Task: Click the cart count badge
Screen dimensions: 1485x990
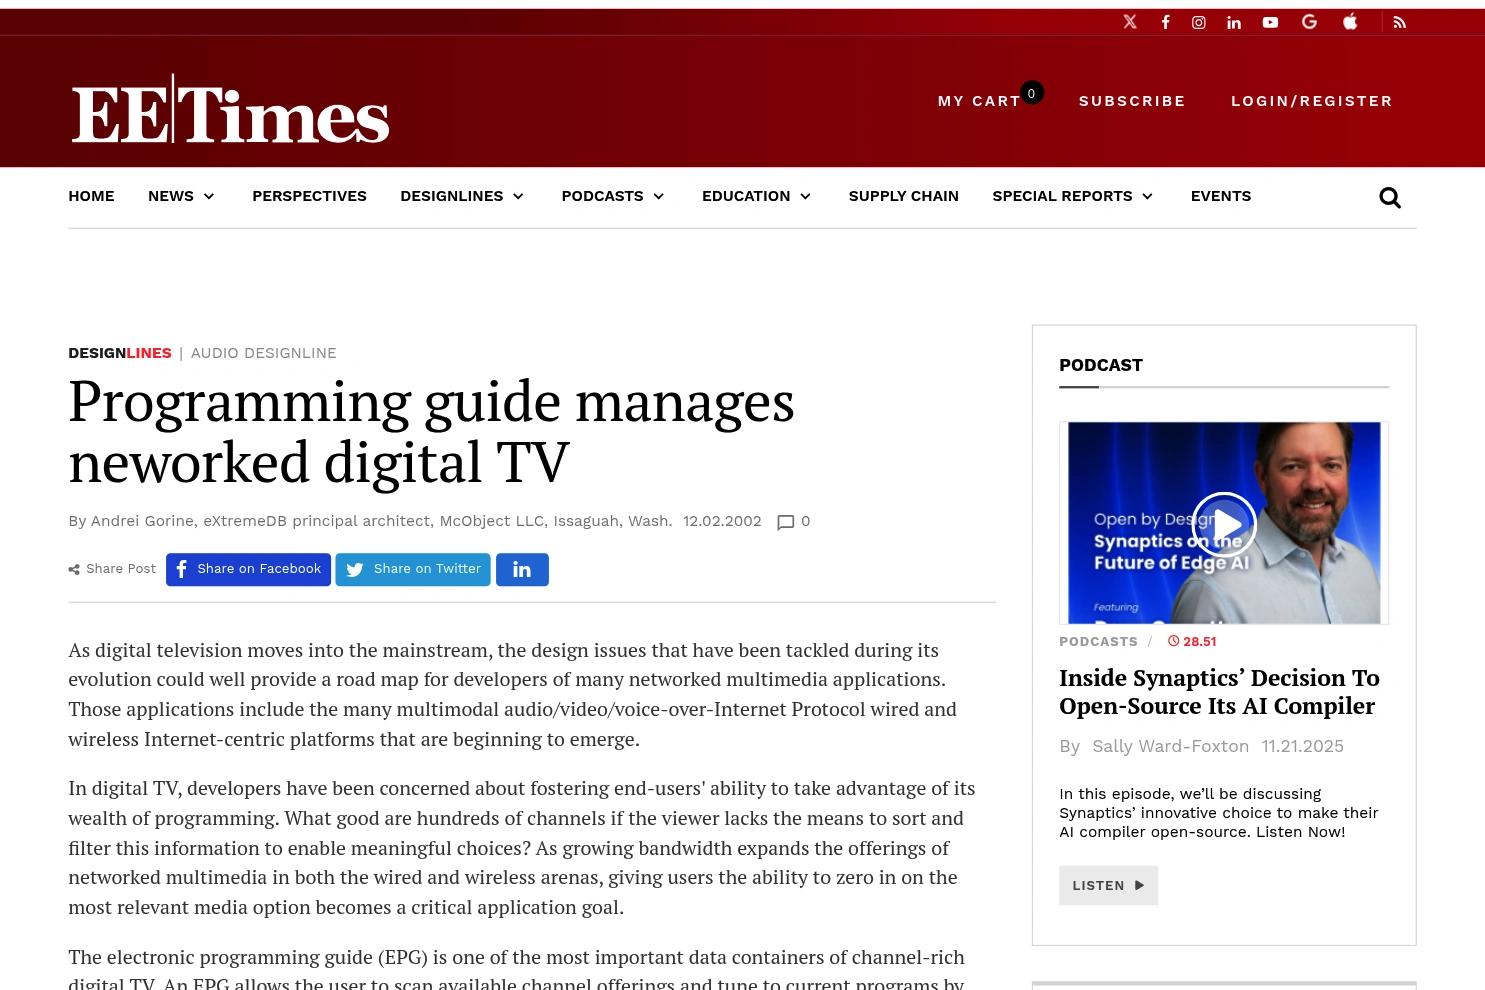Action: click(1031, 93)
